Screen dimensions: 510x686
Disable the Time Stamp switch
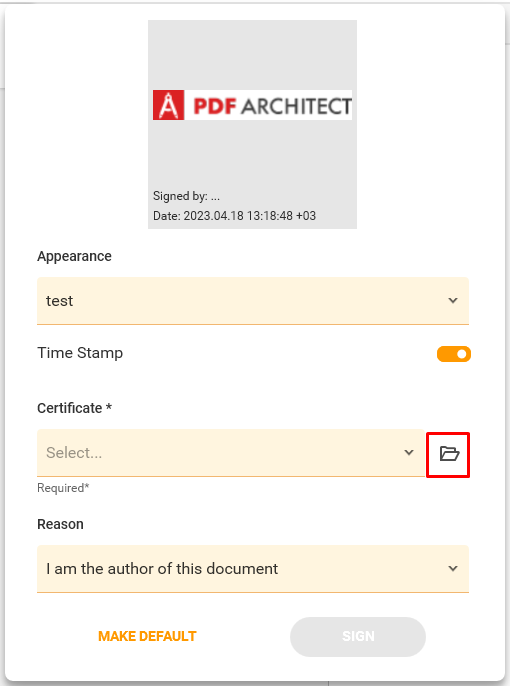(454, 354)
